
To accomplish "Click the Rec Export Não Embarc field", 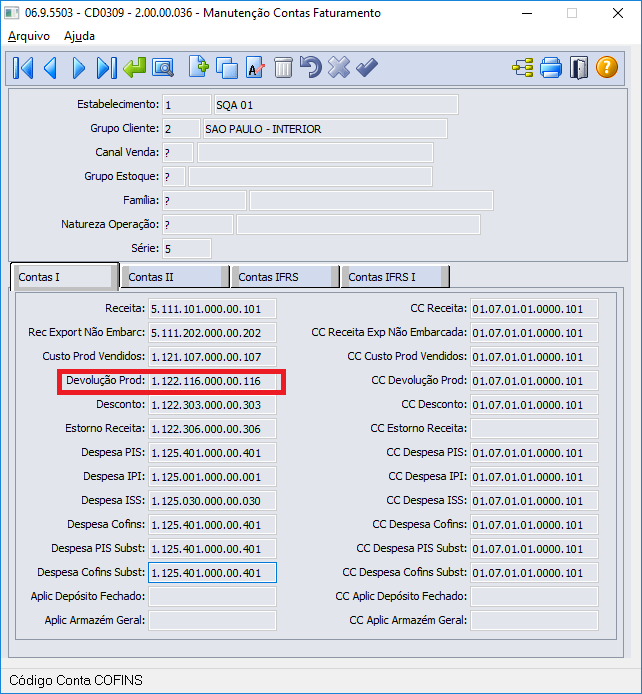I will click(212, 332).
